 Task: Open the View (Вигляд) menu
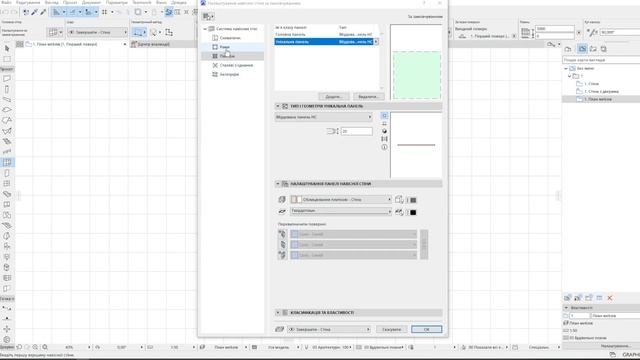[x=51, y=2]
